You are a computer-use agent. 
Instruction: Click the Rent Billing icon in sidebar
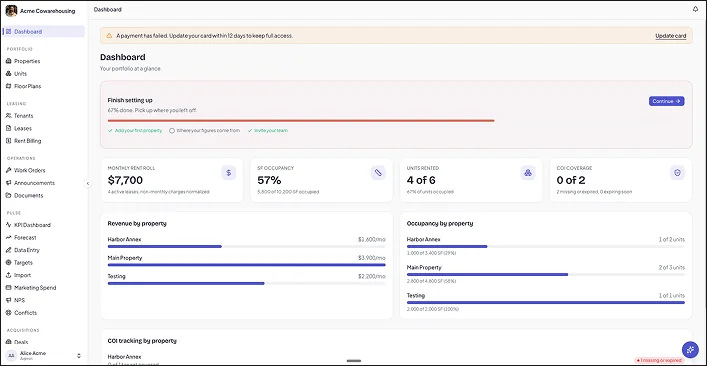pos(8,141)
